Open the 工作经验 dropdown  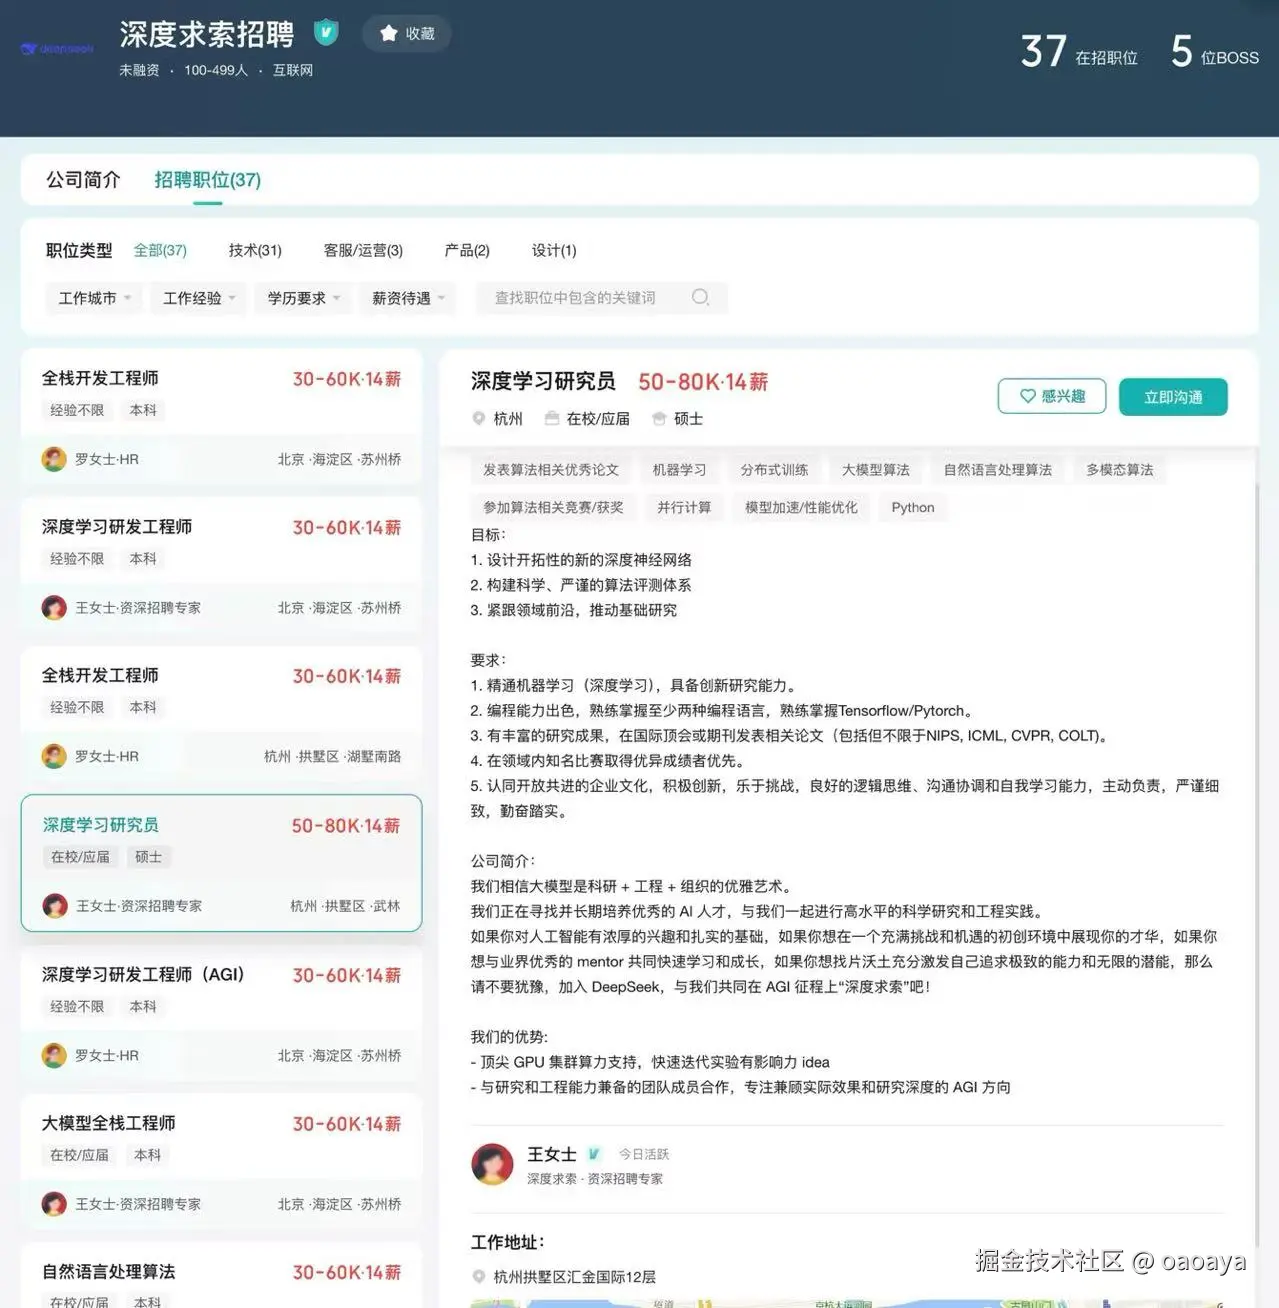pos(199,298)
